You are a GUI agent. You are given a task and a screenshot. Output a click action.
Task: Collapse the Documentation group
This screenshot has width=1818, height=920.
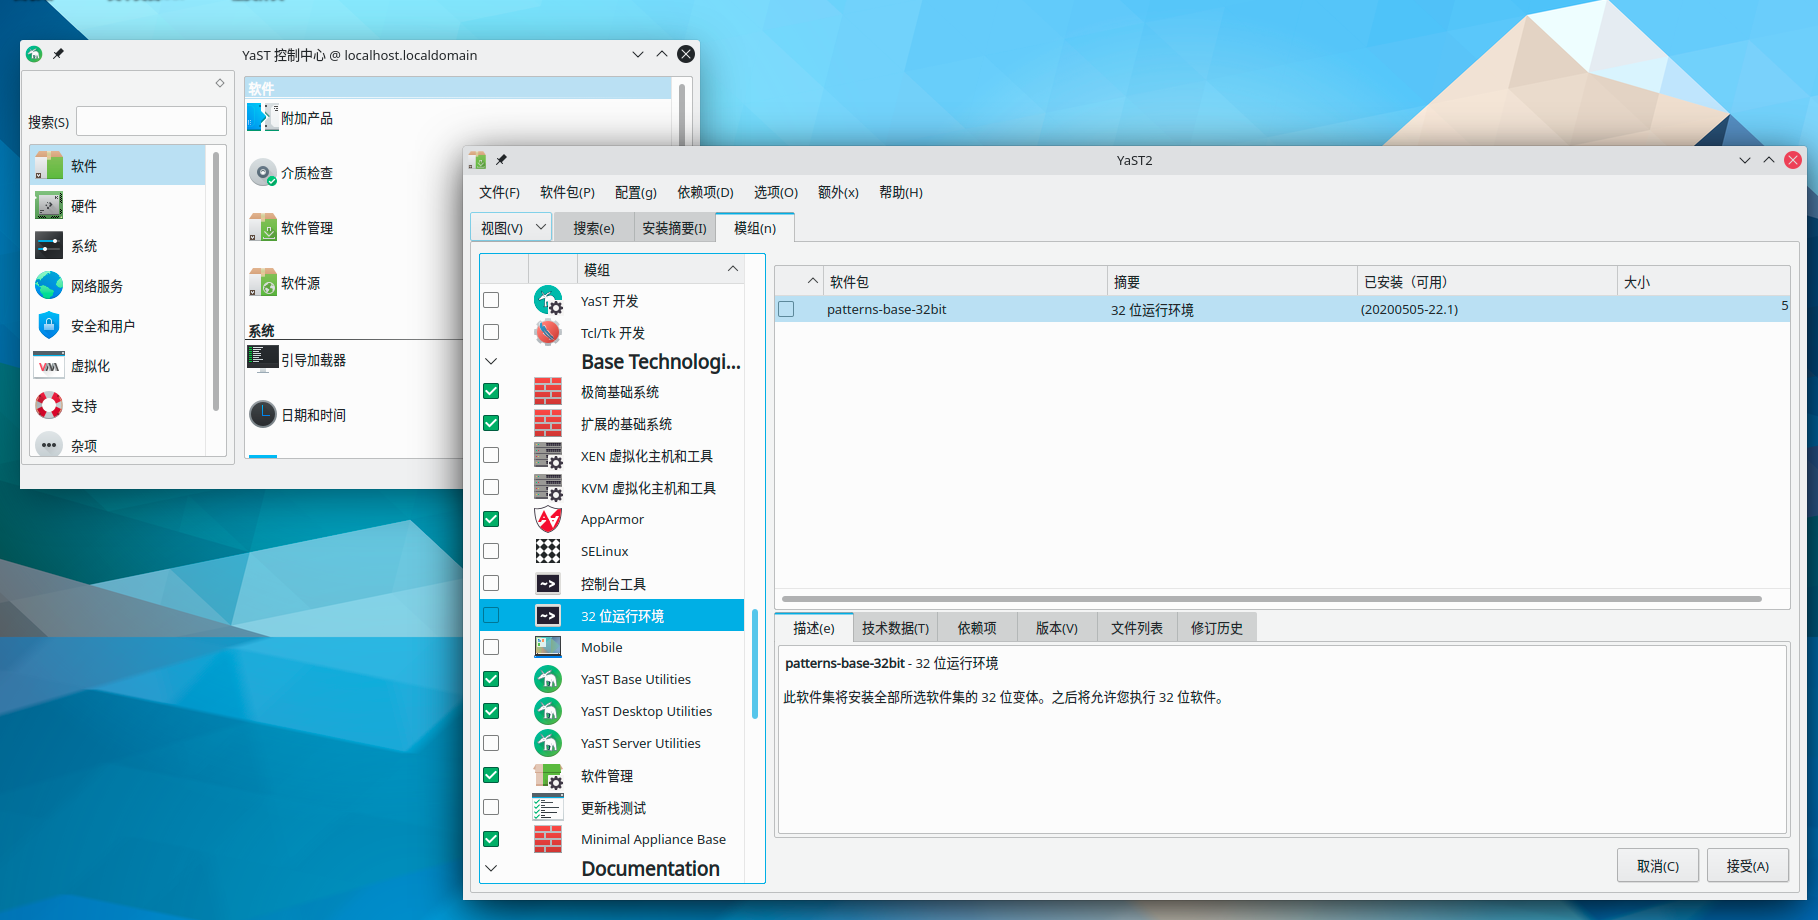click(491, 868)
